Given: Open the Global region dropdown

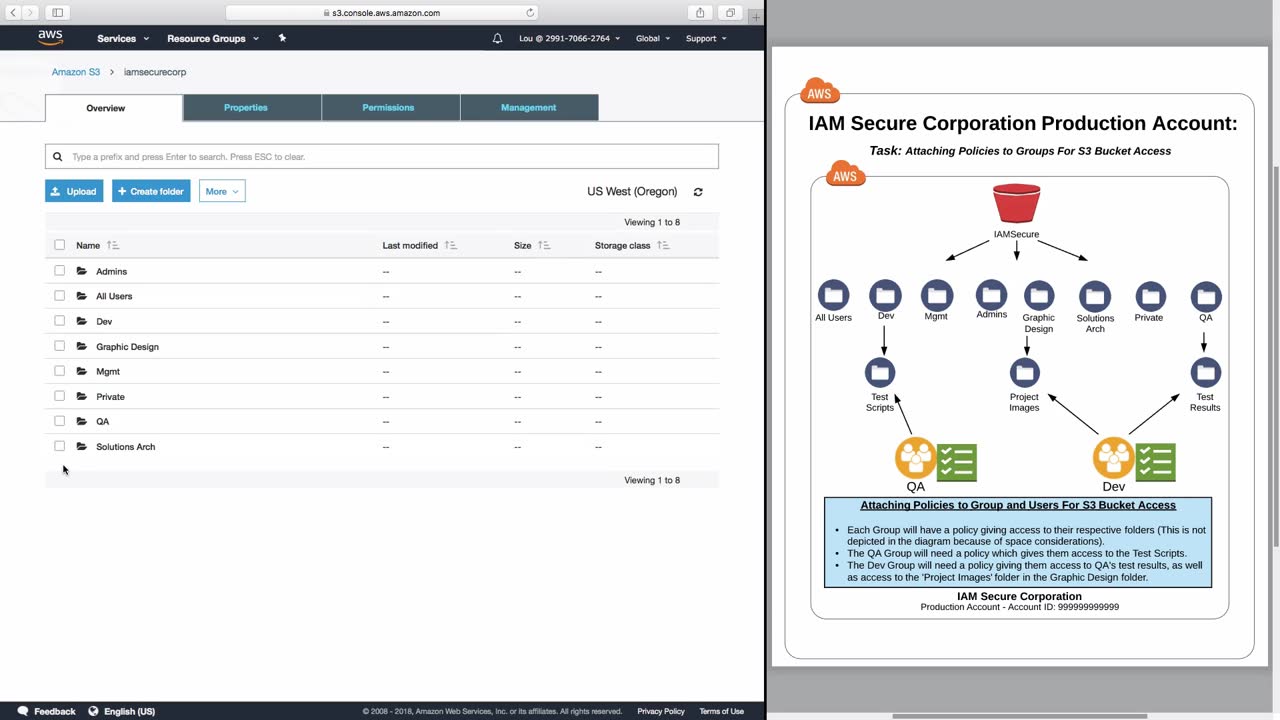Looking at the screenshot, I should tap(653, 38).
